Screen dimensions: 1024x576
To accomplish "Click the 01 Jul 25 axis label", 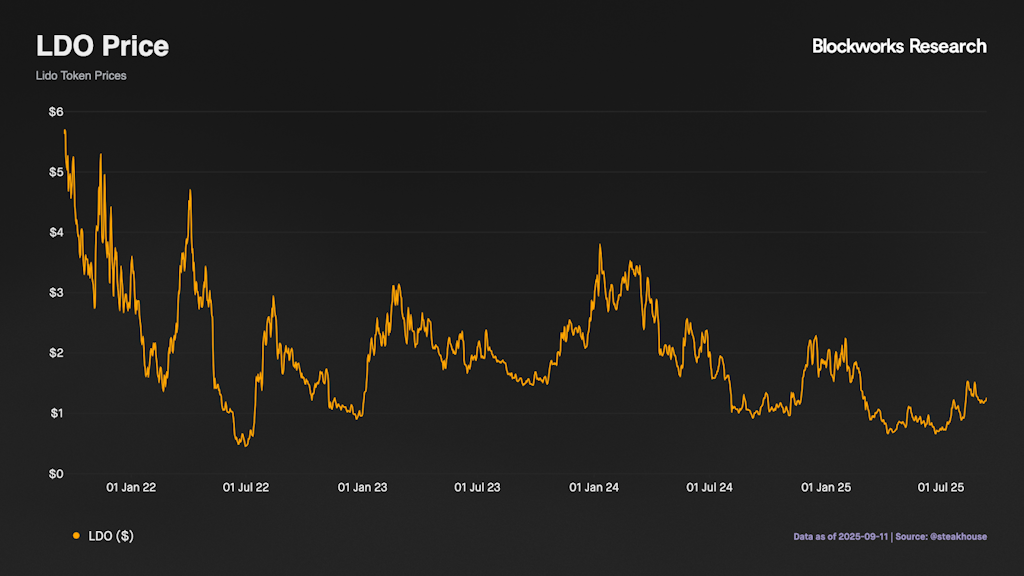I will point(941,487).
